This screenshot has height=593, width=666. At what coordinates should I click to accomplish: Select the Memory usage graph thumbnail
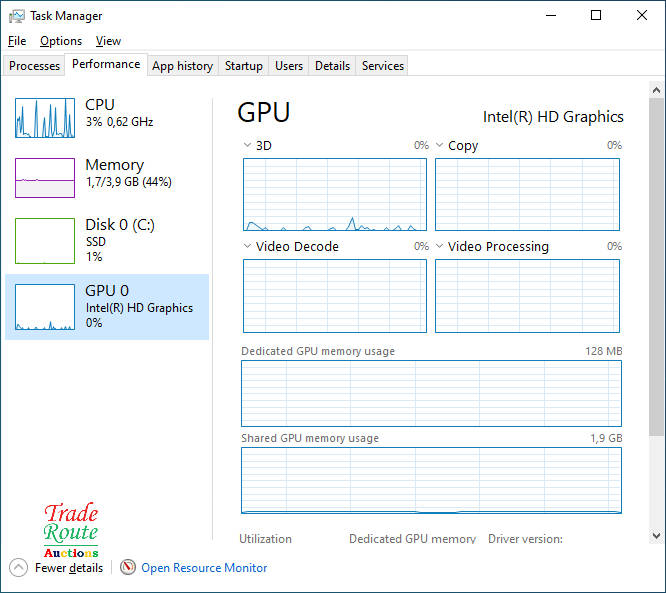(45, 178)
